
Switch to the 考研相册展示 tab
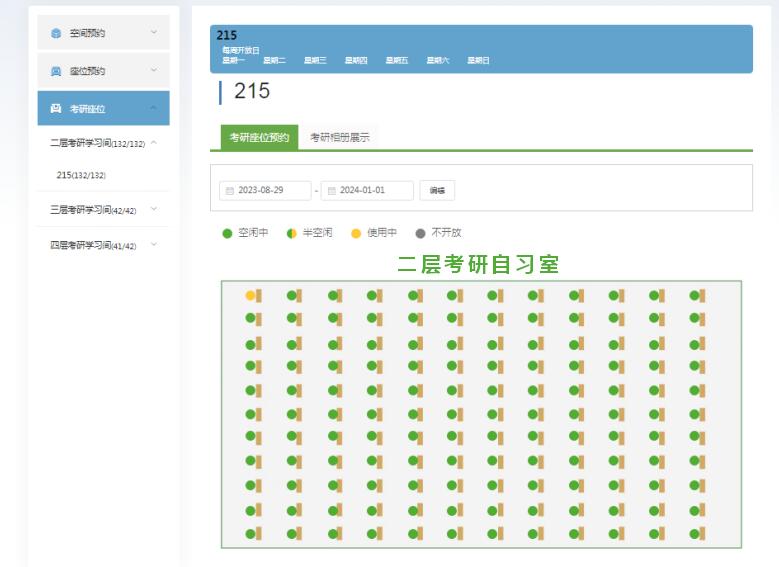click(x=339, y=138)
